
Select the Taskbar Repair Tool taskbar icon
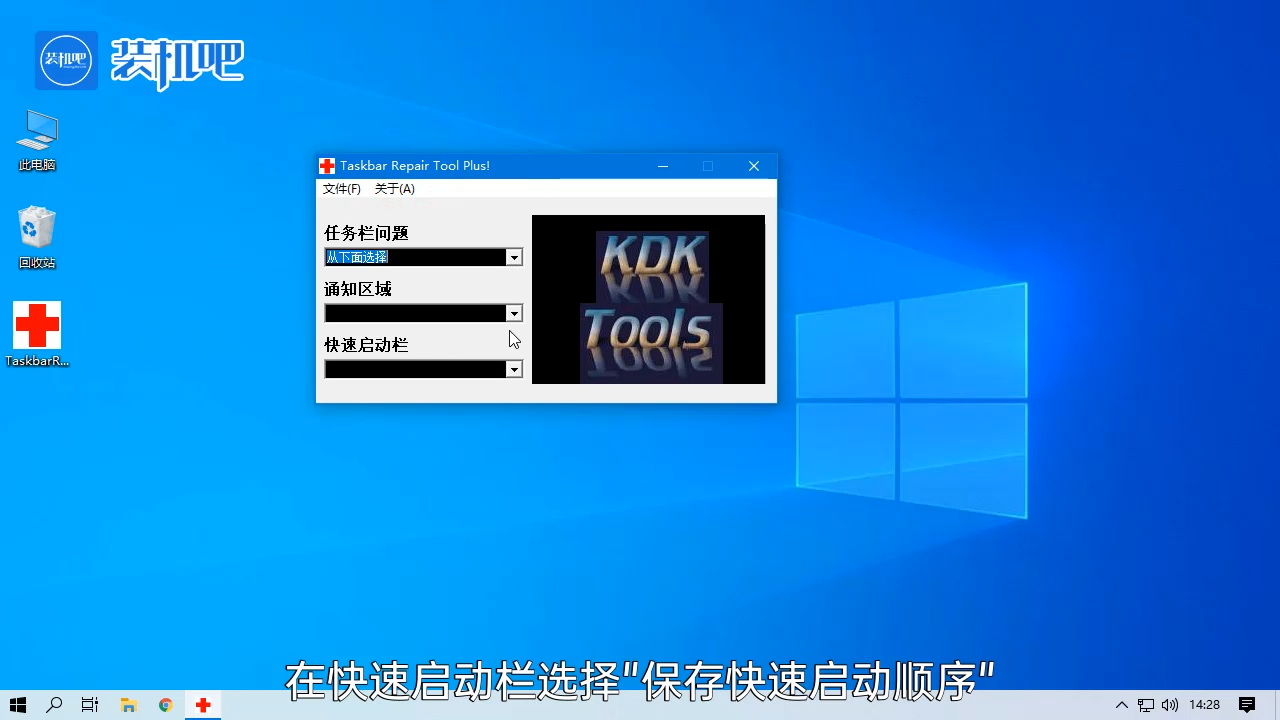point(203,705)
